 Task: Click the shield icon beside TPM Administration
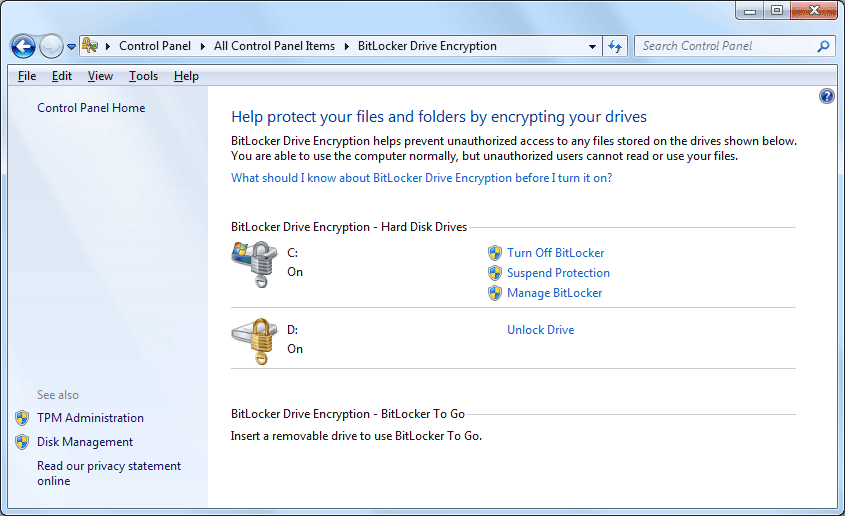(22, 418)
